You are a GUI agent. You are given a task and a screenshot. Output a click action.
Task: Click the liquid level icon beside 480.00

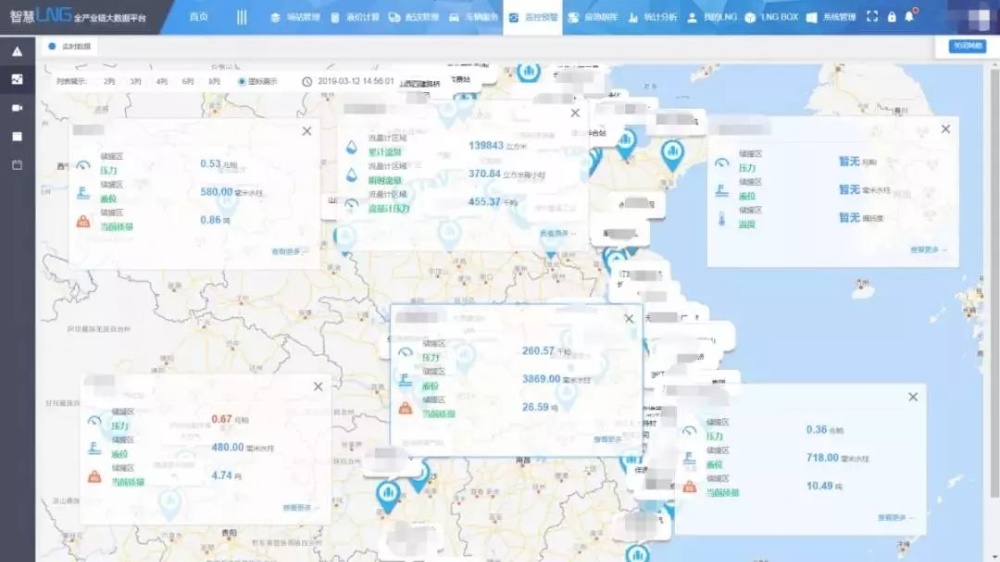[94, 448]
